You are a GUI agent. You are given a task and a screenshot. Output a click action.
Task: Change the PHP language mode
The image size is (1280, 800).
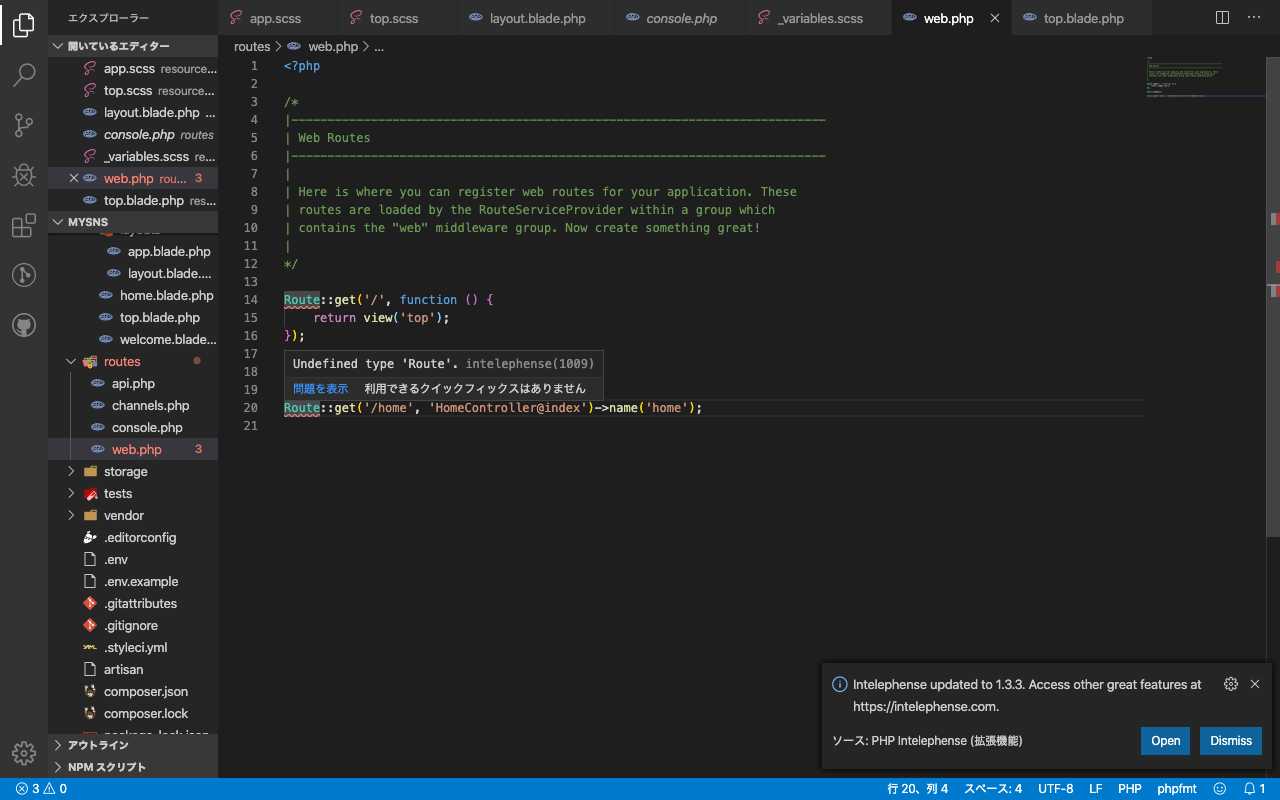(1130, 789)
